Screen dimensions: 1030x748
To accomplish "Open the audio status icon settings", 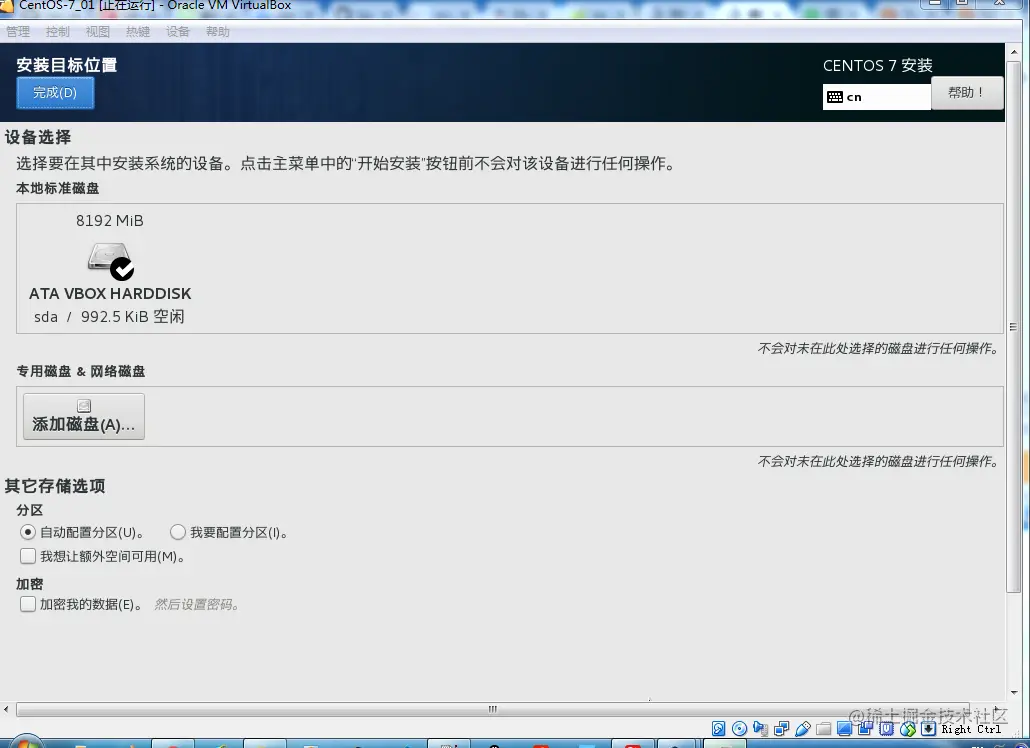I will [x=761, y=728].
